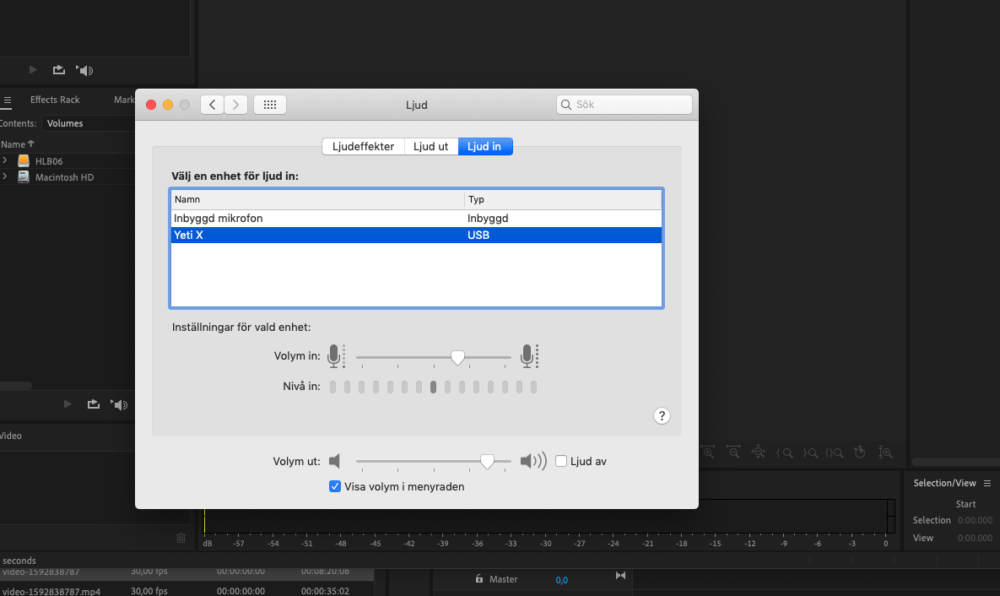Click the help question mark button

click(662, 416)
